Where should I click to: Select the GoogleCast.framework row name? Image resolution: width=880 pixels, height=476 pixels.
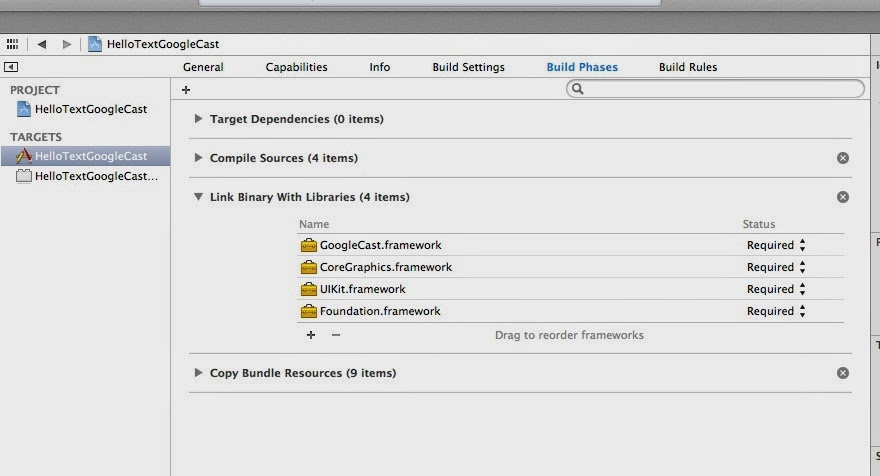pos(381,245)
